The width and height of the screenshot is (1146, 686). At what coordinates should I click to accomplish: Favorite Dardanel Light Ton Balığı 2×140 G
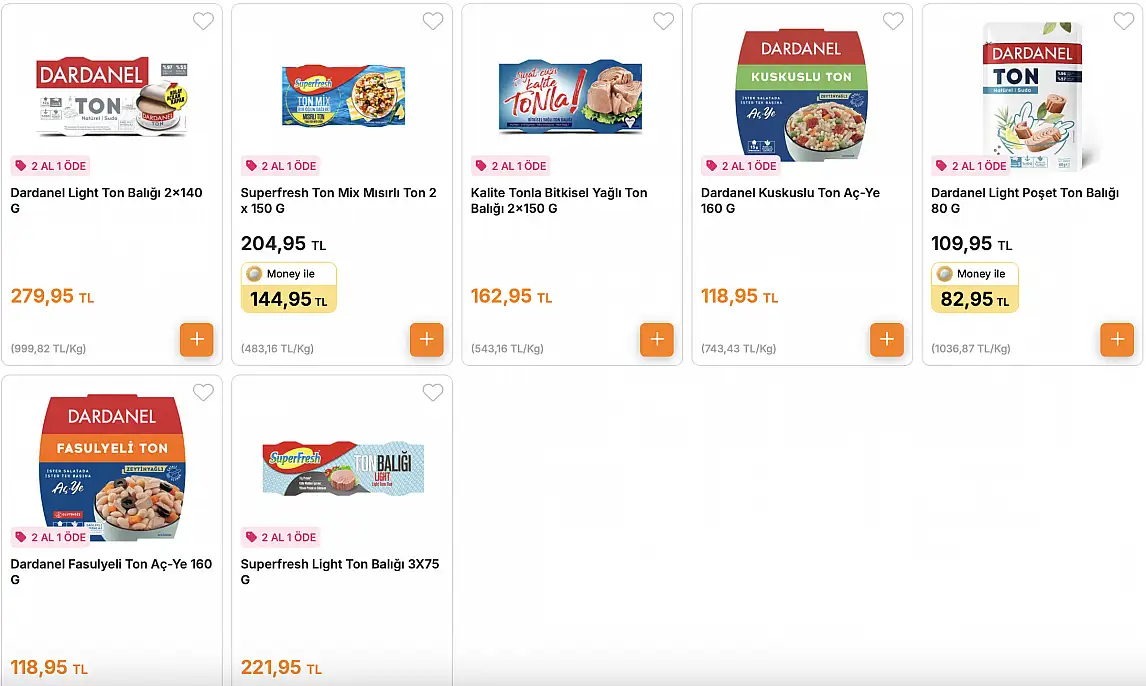tap(203, 21)
